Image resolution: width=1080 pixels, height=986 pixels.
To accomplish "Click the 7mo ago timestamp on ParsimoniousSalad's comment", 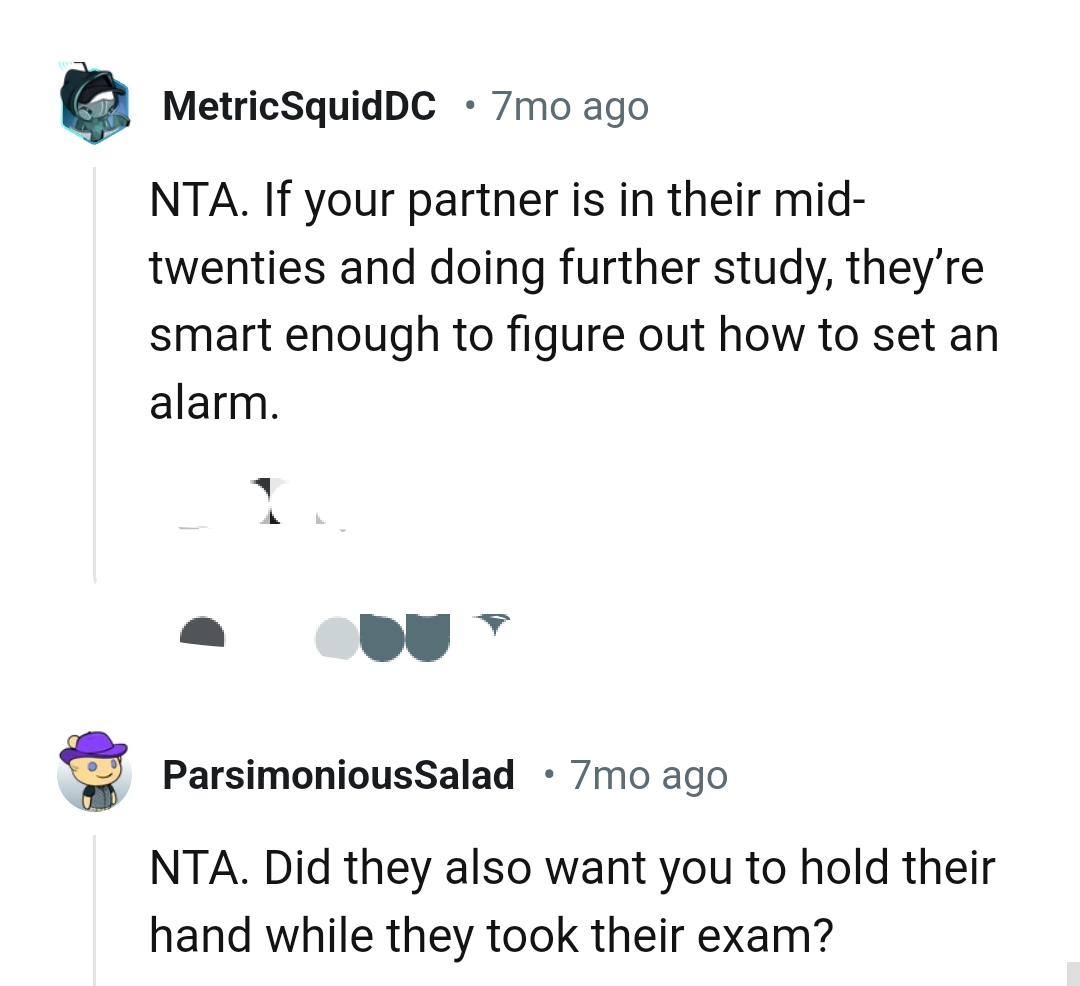I will [648, 775].
